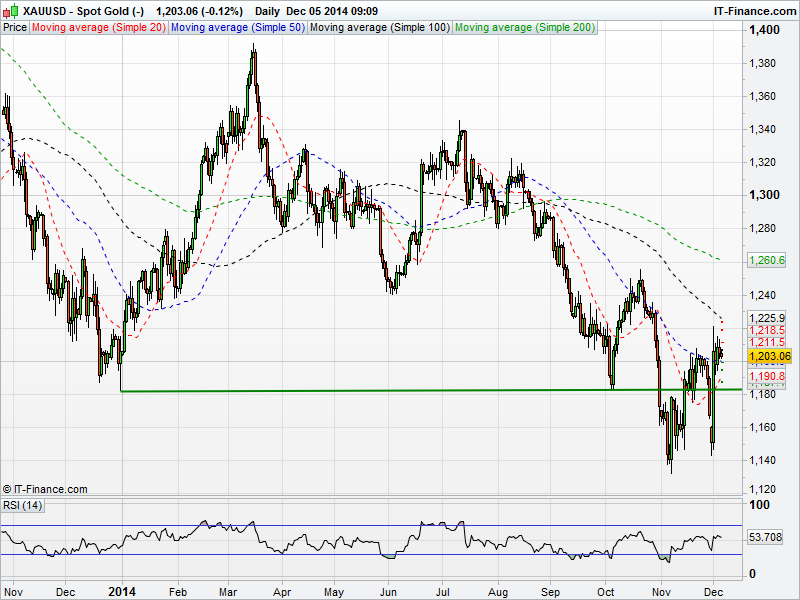
Task: Select the green horizontal support line
Action: click(x=400, y=390)
